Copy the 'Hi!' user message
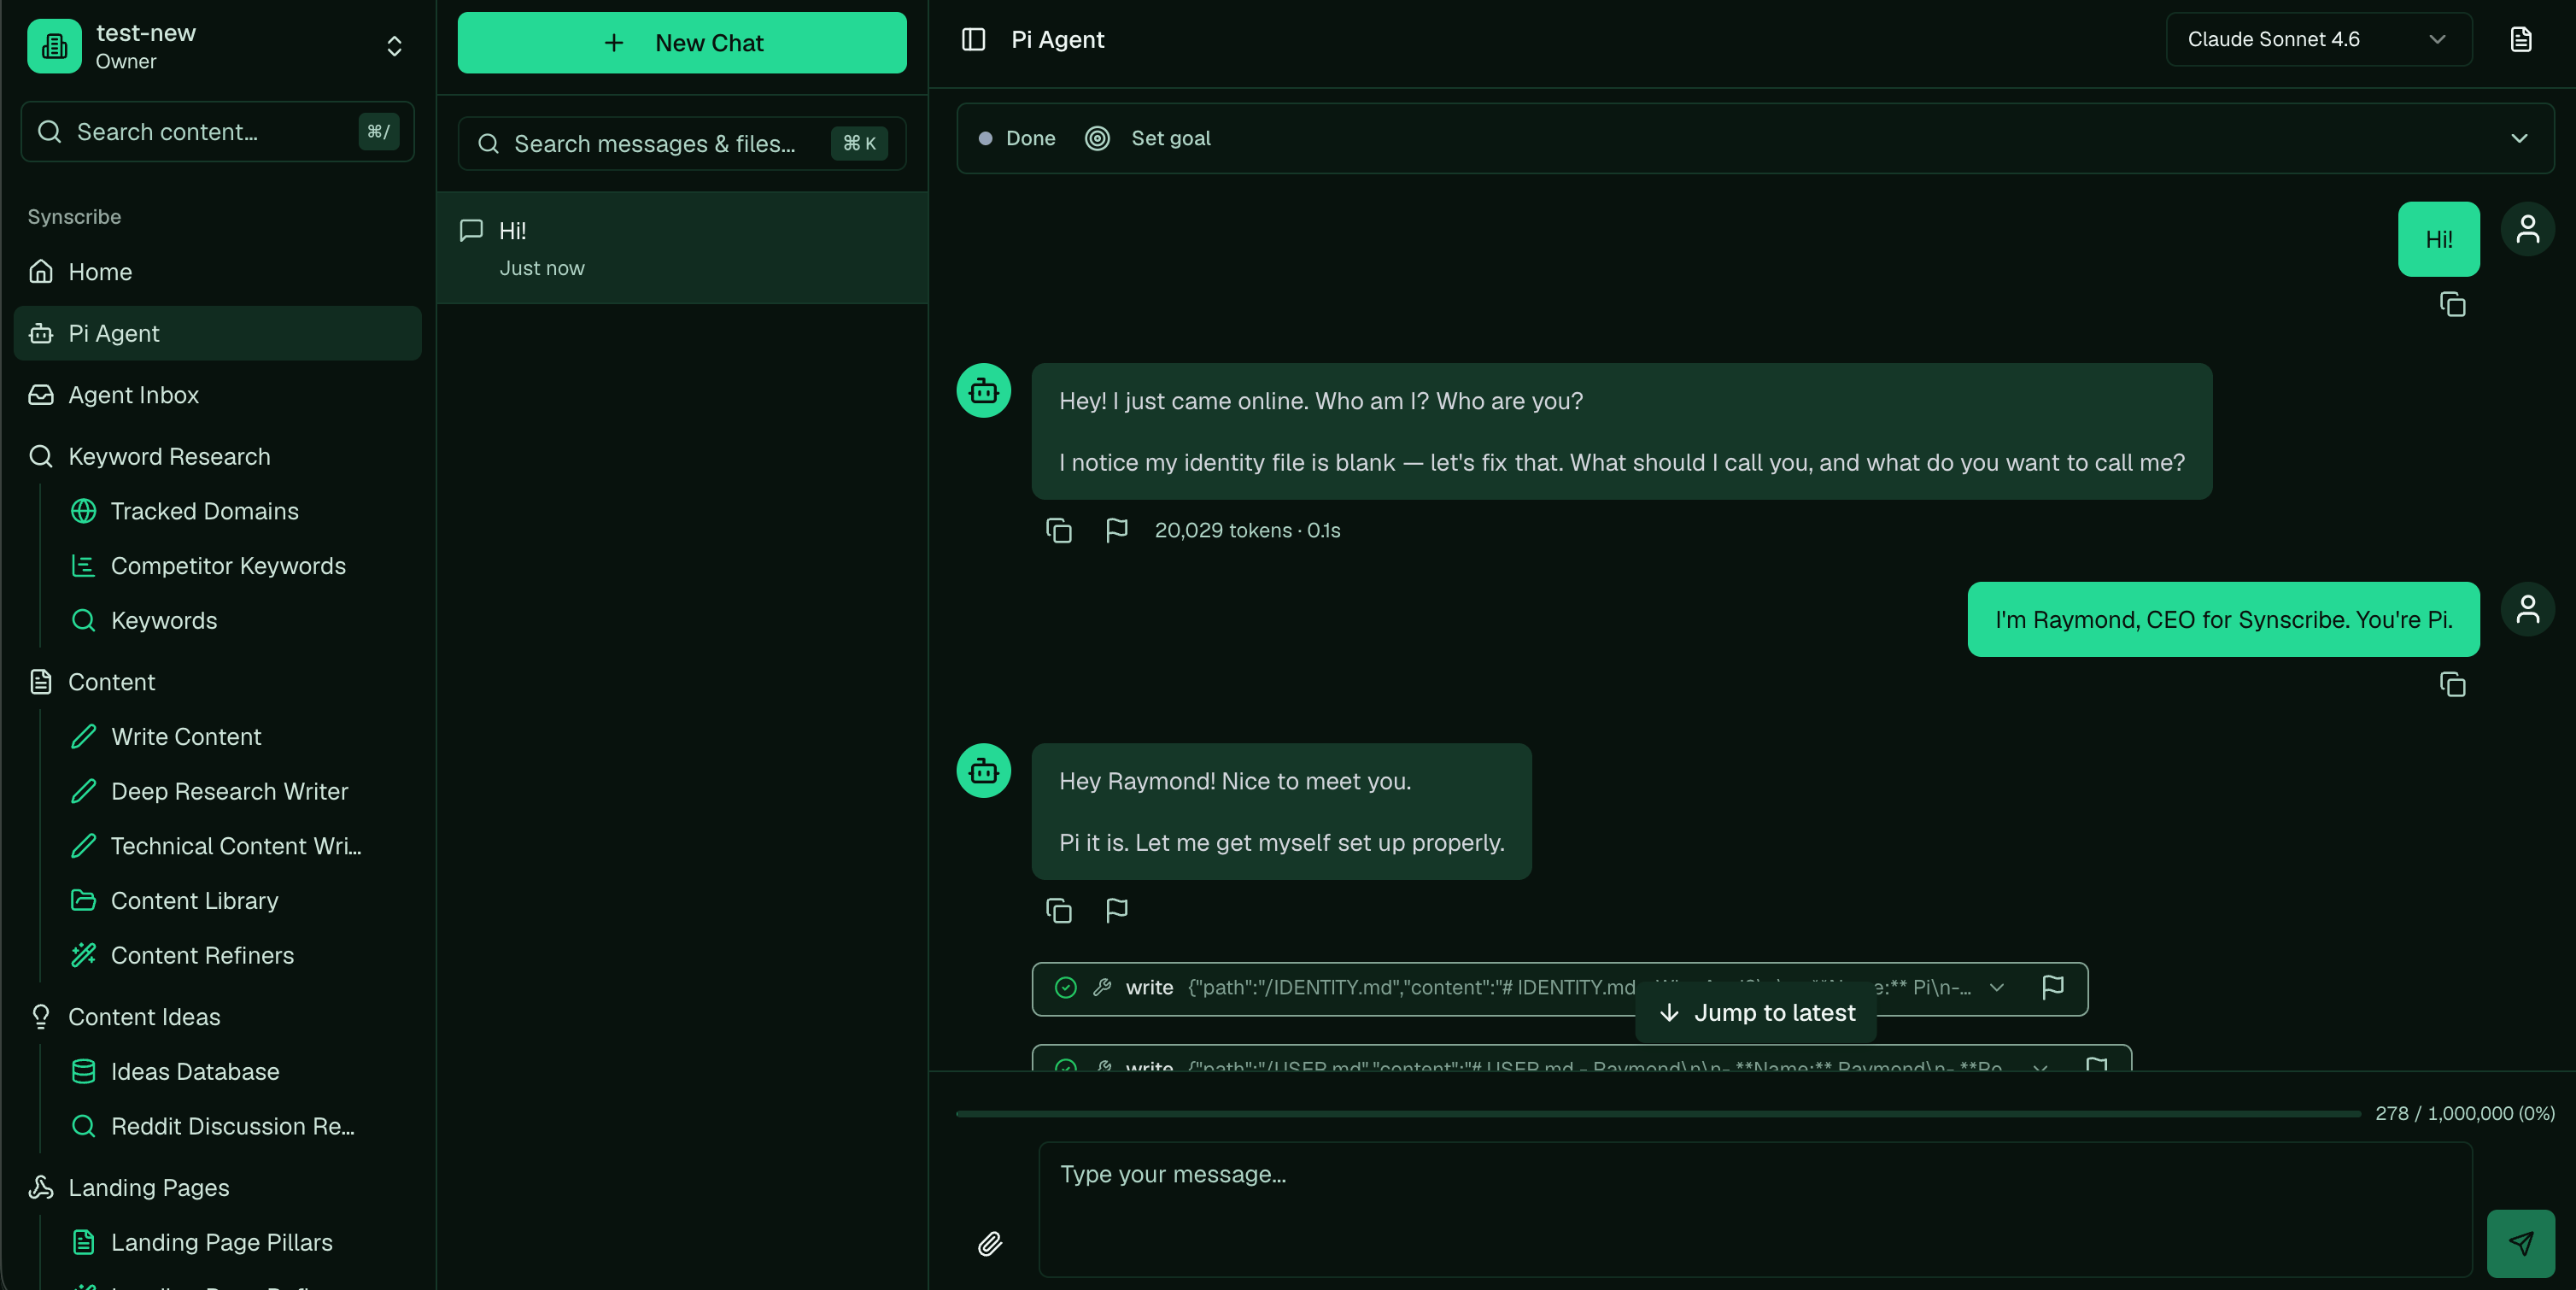The width and height of the screenshot is (2576, 1290). coord(2452,304)
